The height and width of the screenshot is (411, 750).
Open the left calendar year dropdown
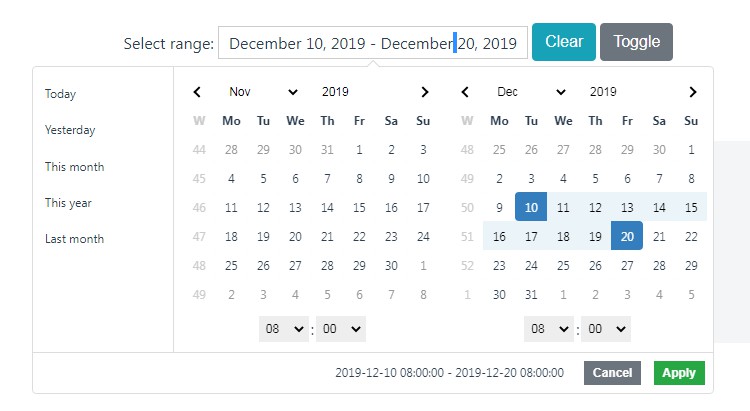pyautogui.click(x=357, y=92)
